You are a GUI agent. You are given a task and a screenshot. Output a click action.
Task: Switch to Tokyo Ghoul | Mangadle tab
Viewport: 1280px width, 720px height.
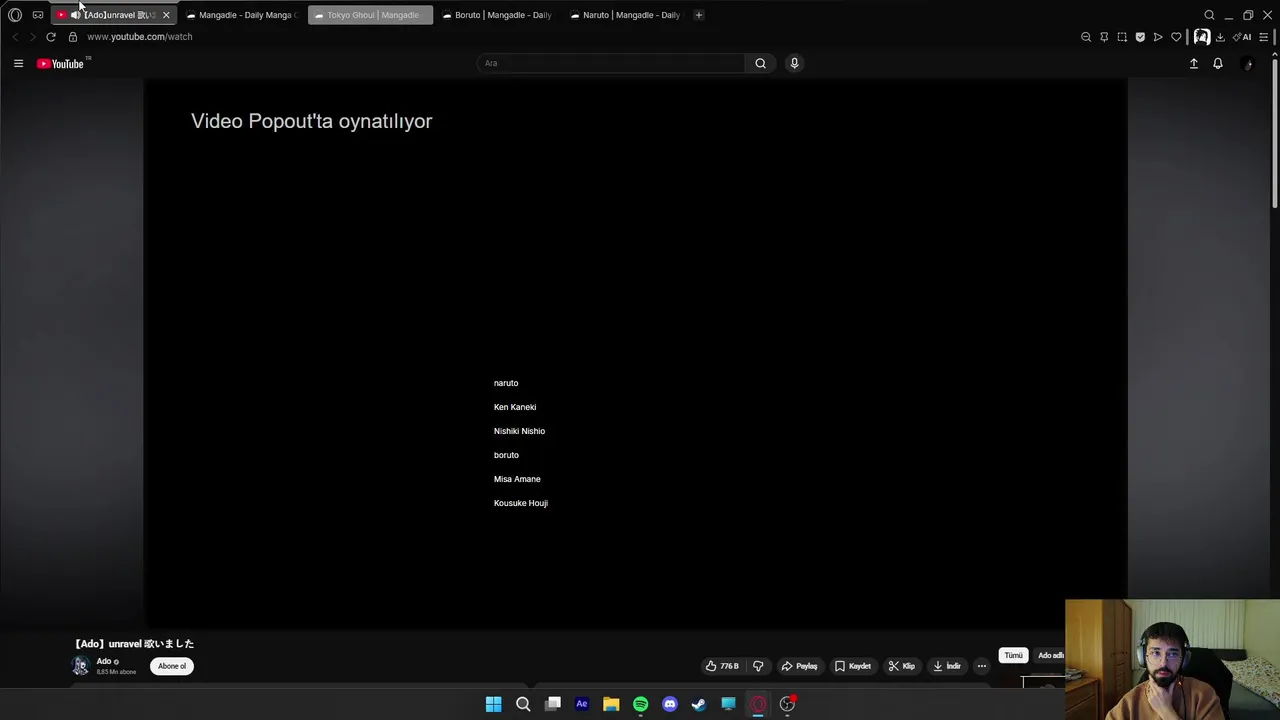click(x=370, y=15)
